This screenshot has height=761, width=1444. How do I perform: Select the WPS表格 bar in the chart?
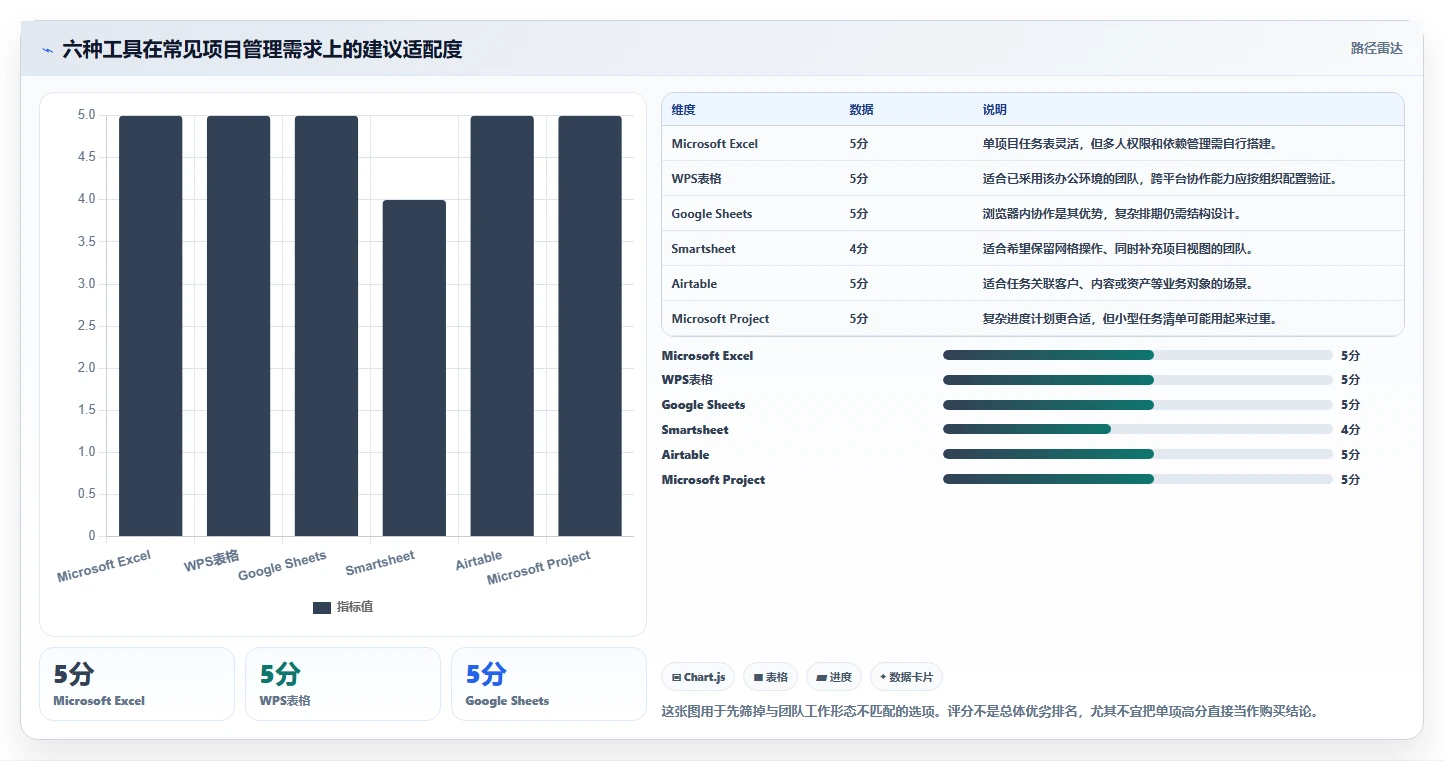pyautogui.click(x=239, y=326)
